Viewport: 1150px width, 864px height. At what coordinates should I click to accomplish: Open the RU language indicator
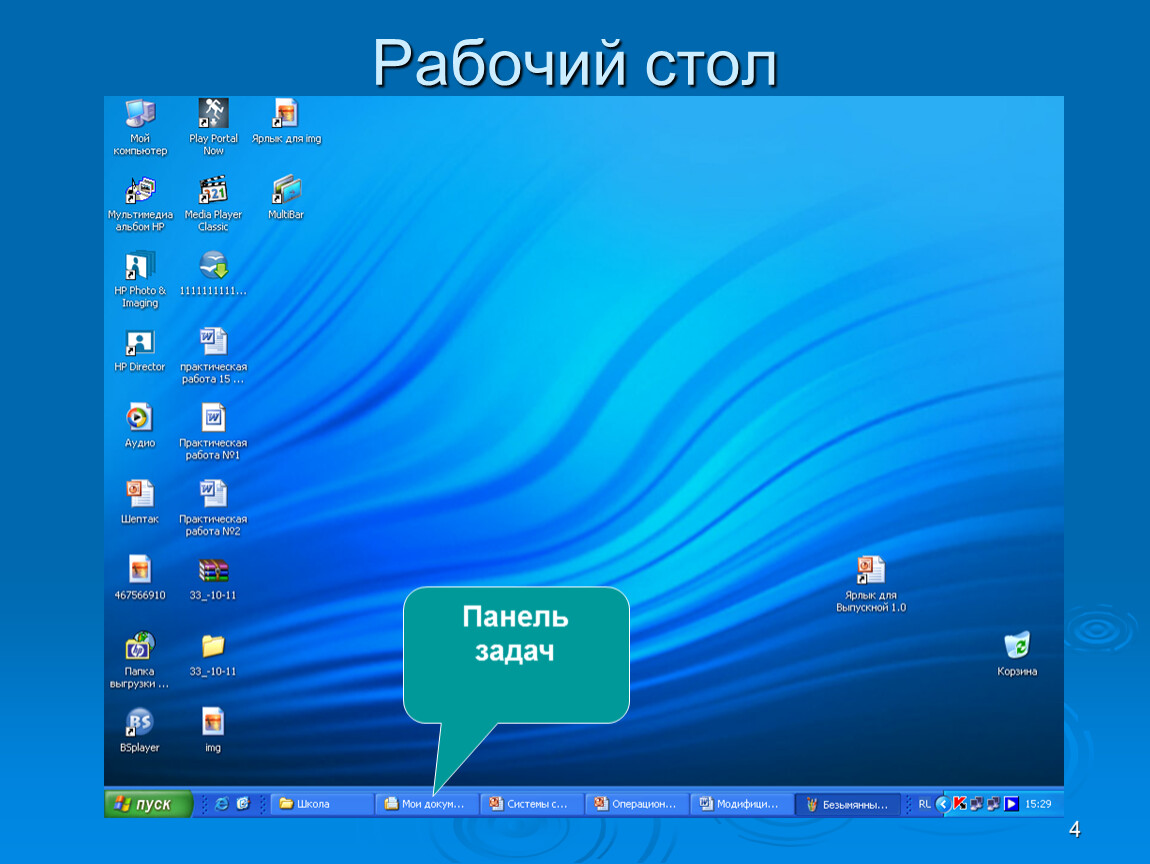(x=924, y=803)
